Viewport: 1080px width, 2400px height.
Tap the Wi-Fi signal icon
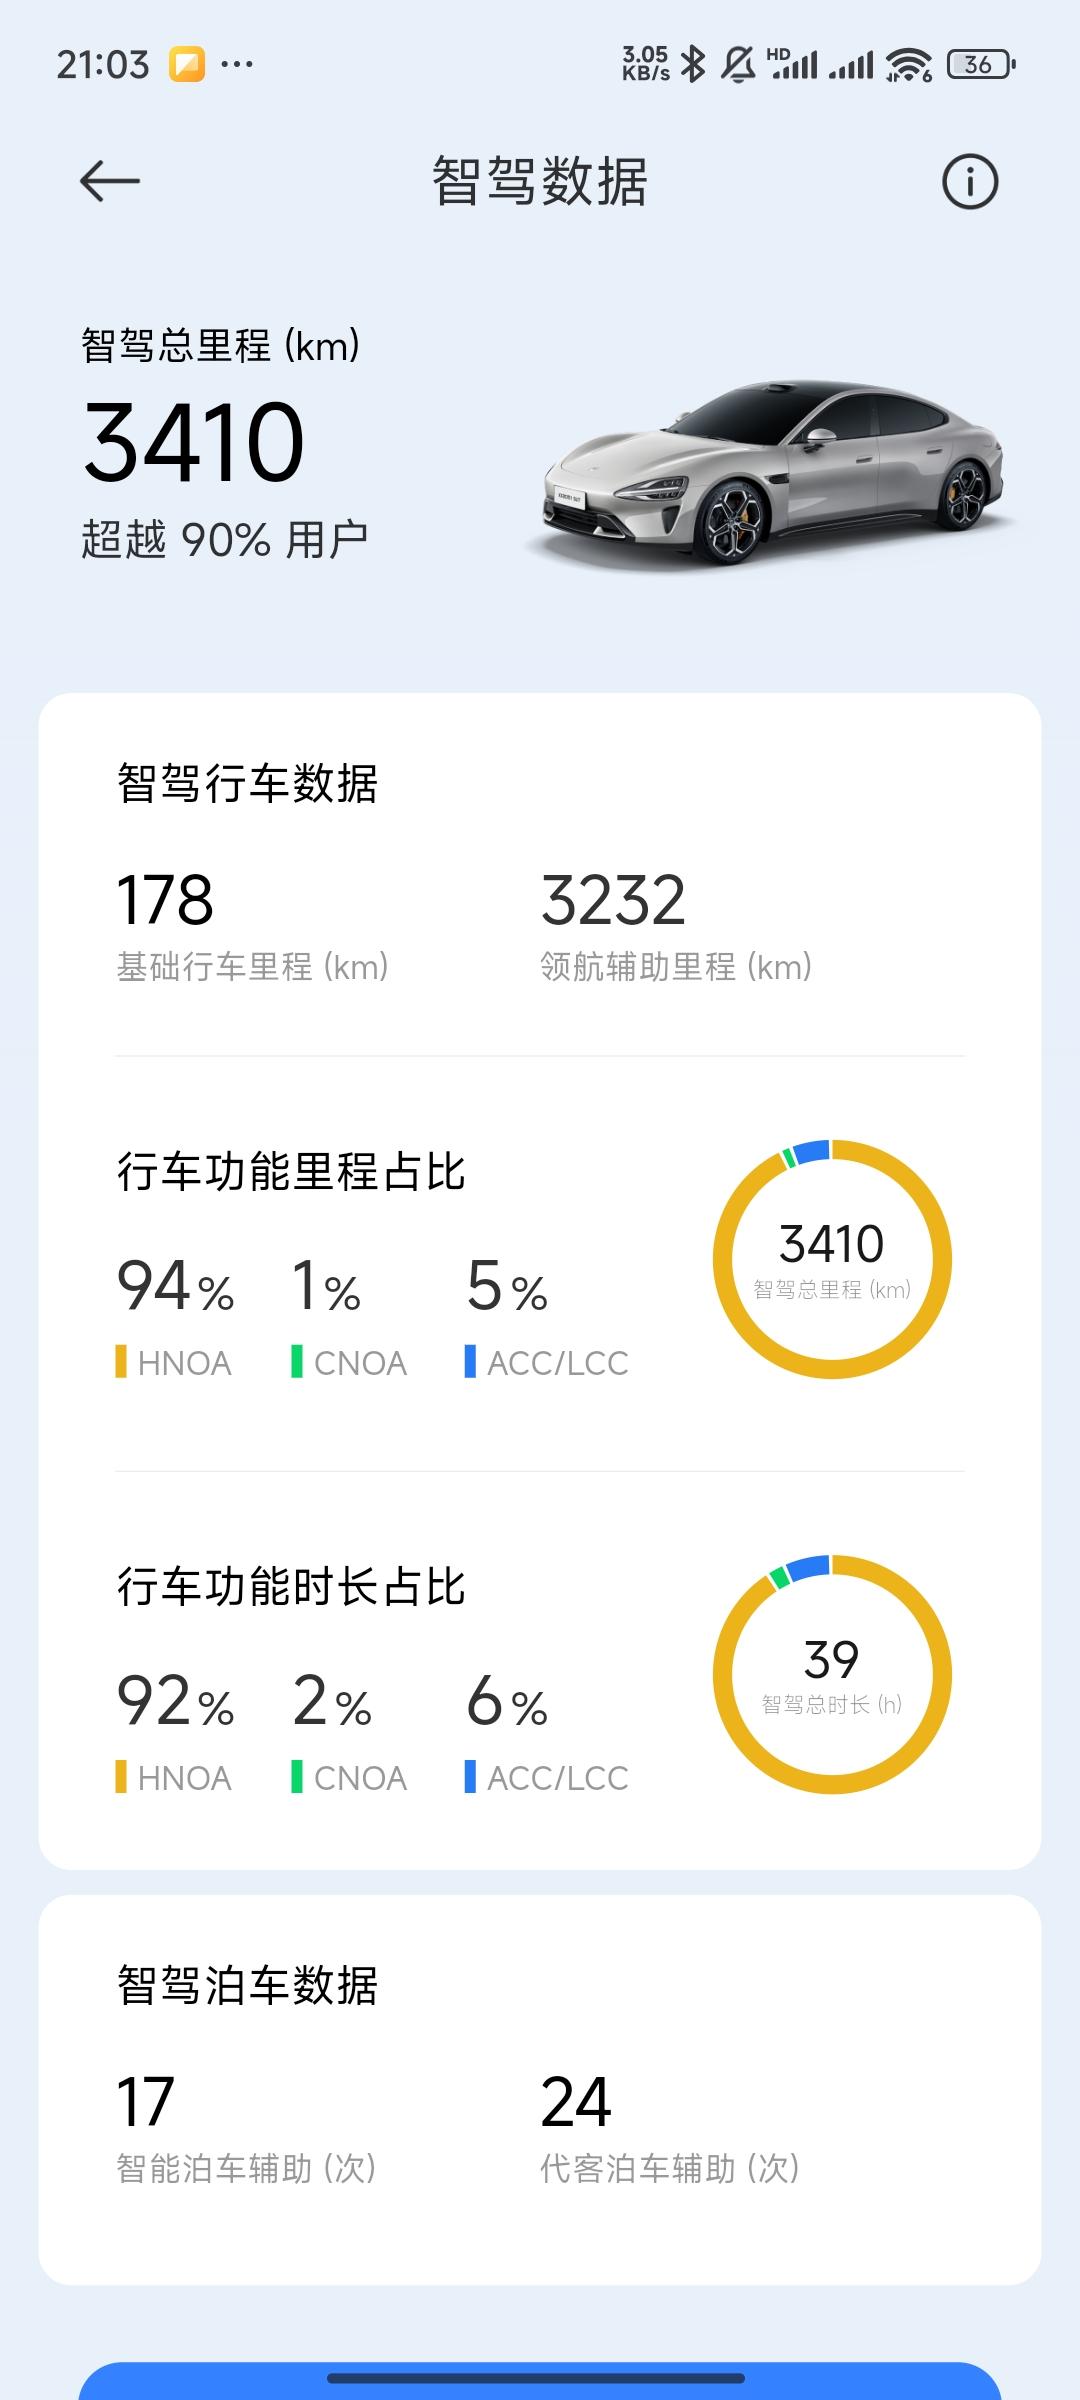pyautogui.click(x=909, y=65)
